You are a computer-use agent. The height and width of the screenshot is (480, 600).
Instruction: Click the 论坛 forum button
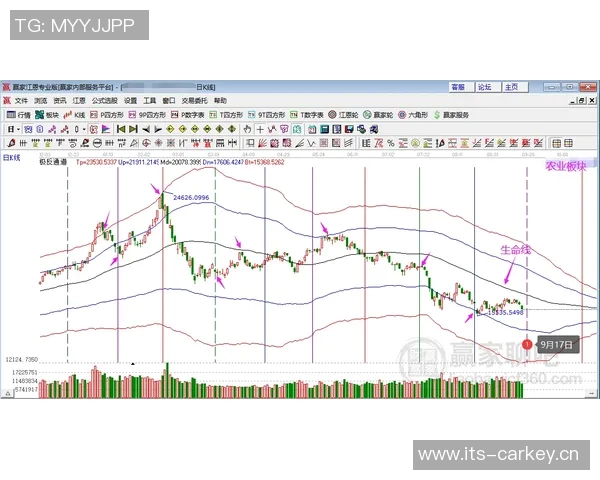(484, 87)
